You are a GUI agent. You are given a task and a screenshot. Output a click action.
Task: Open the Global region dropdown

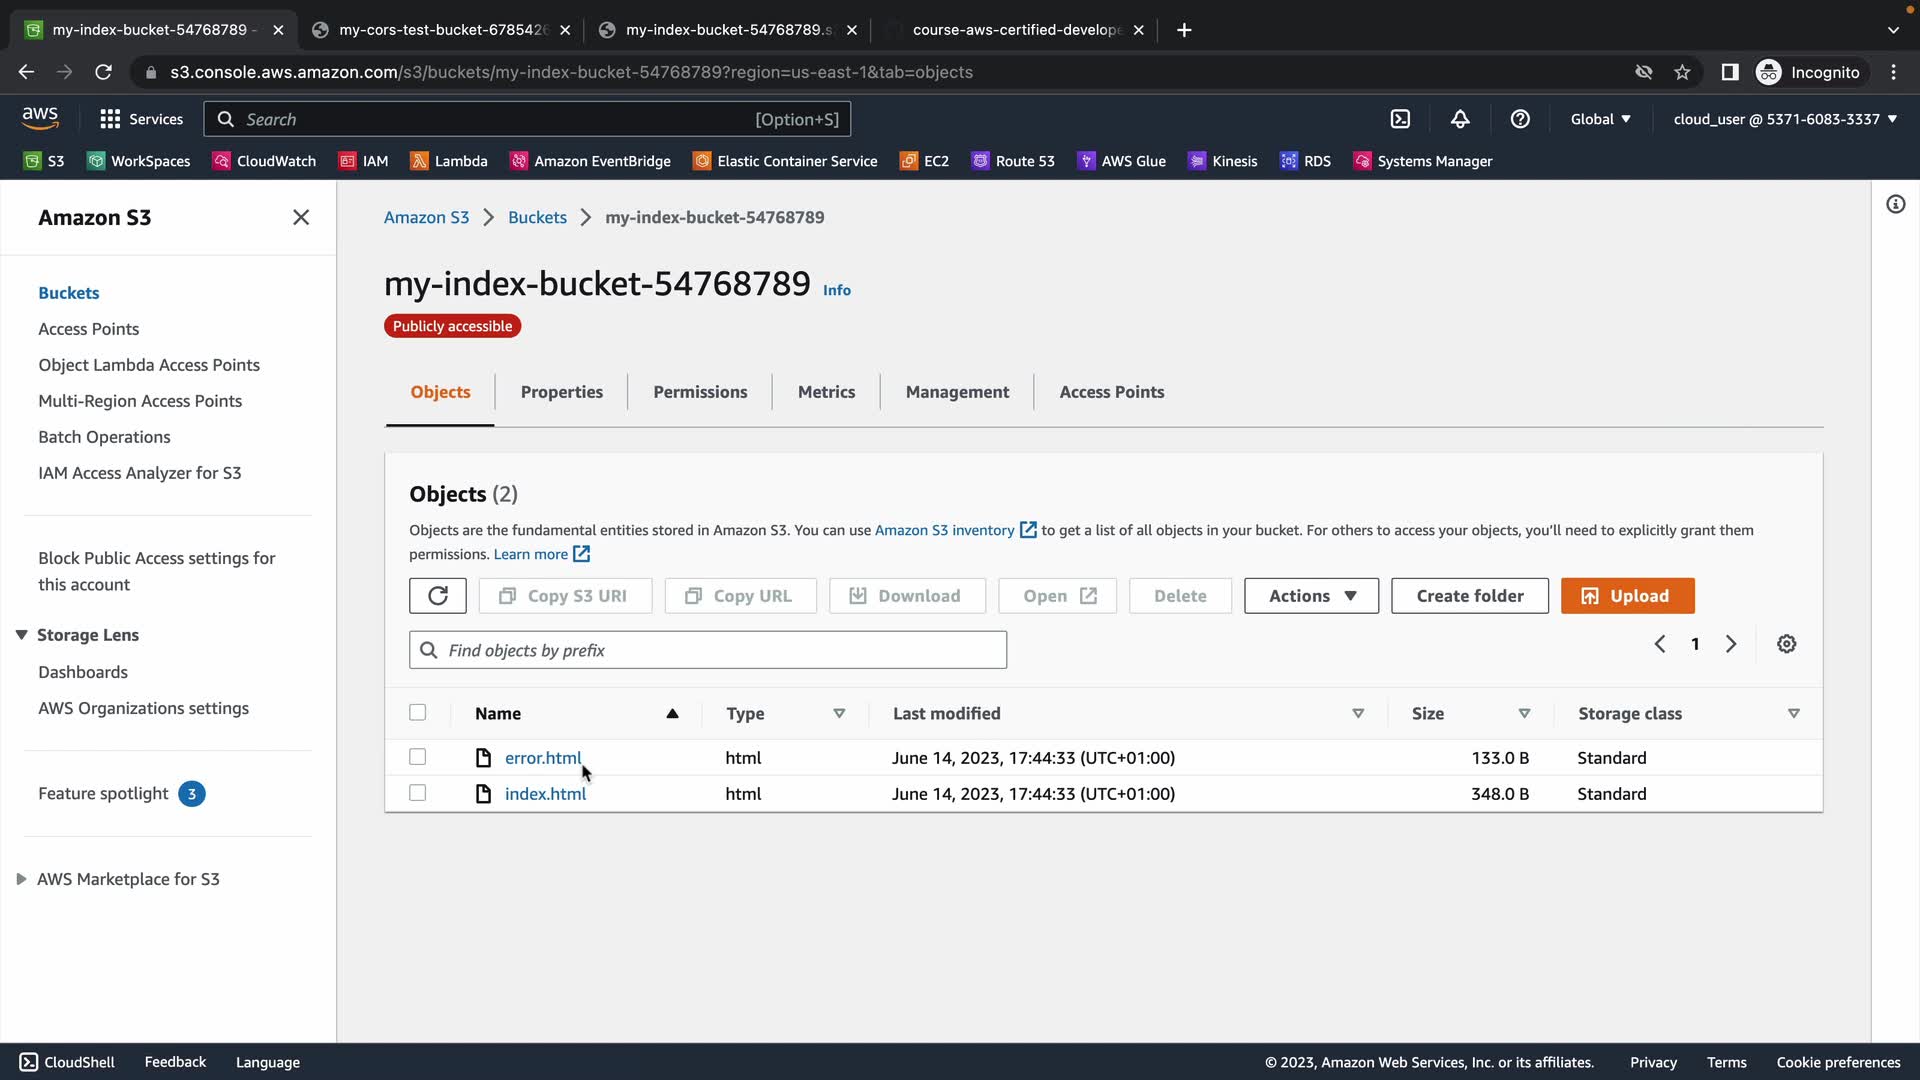[1600, 119]
